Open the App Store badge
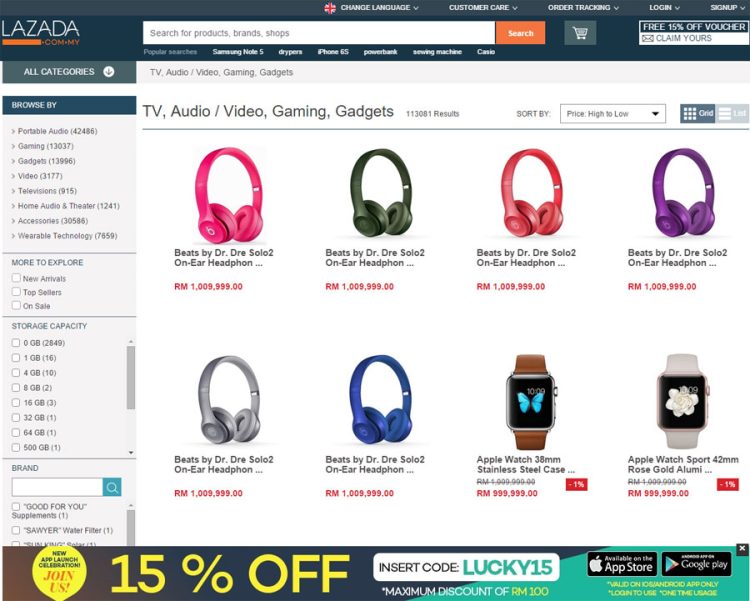Image resolution: width=750 pixels, height=601 pixels. [622, 564]
